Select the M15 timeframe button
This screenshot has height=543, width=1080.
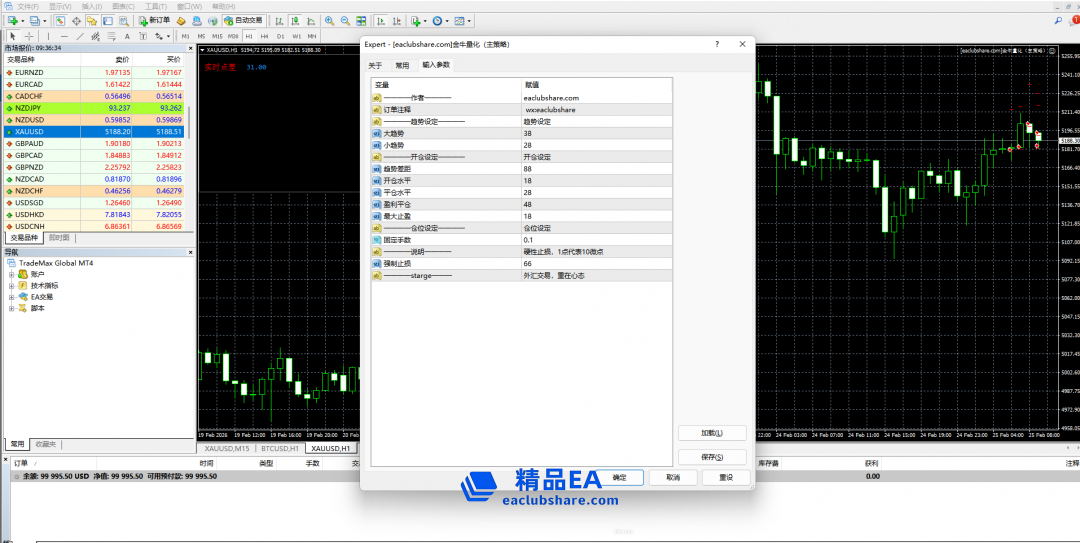pyautogui.click(x=217, y=36)
